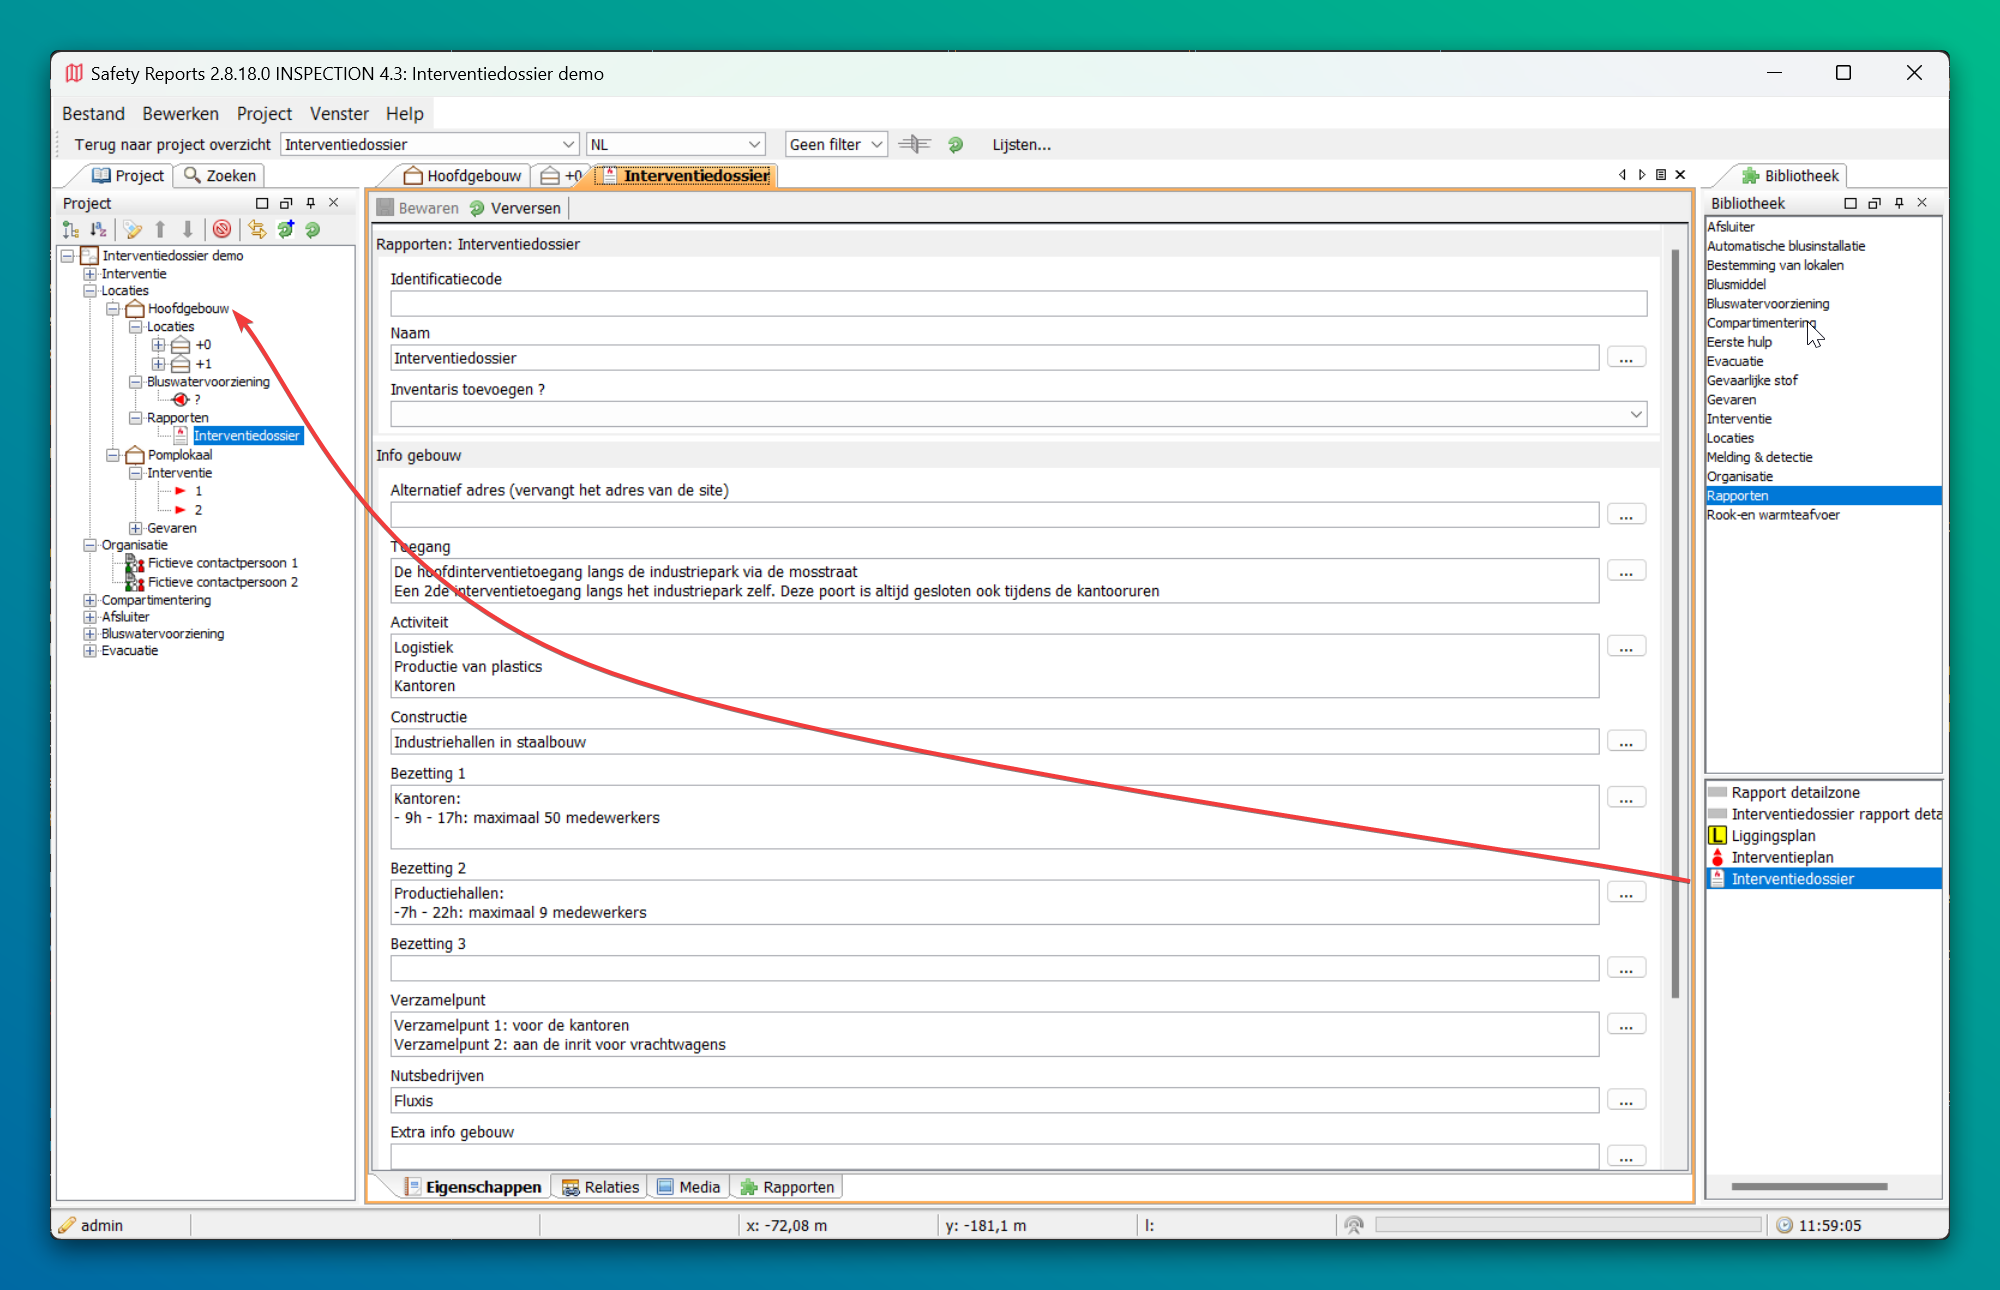Viewport: 2000px width, 1290px height.
Task: Open the Inventaris toevoegen dropdown
Action: [x=1636, y=414]
